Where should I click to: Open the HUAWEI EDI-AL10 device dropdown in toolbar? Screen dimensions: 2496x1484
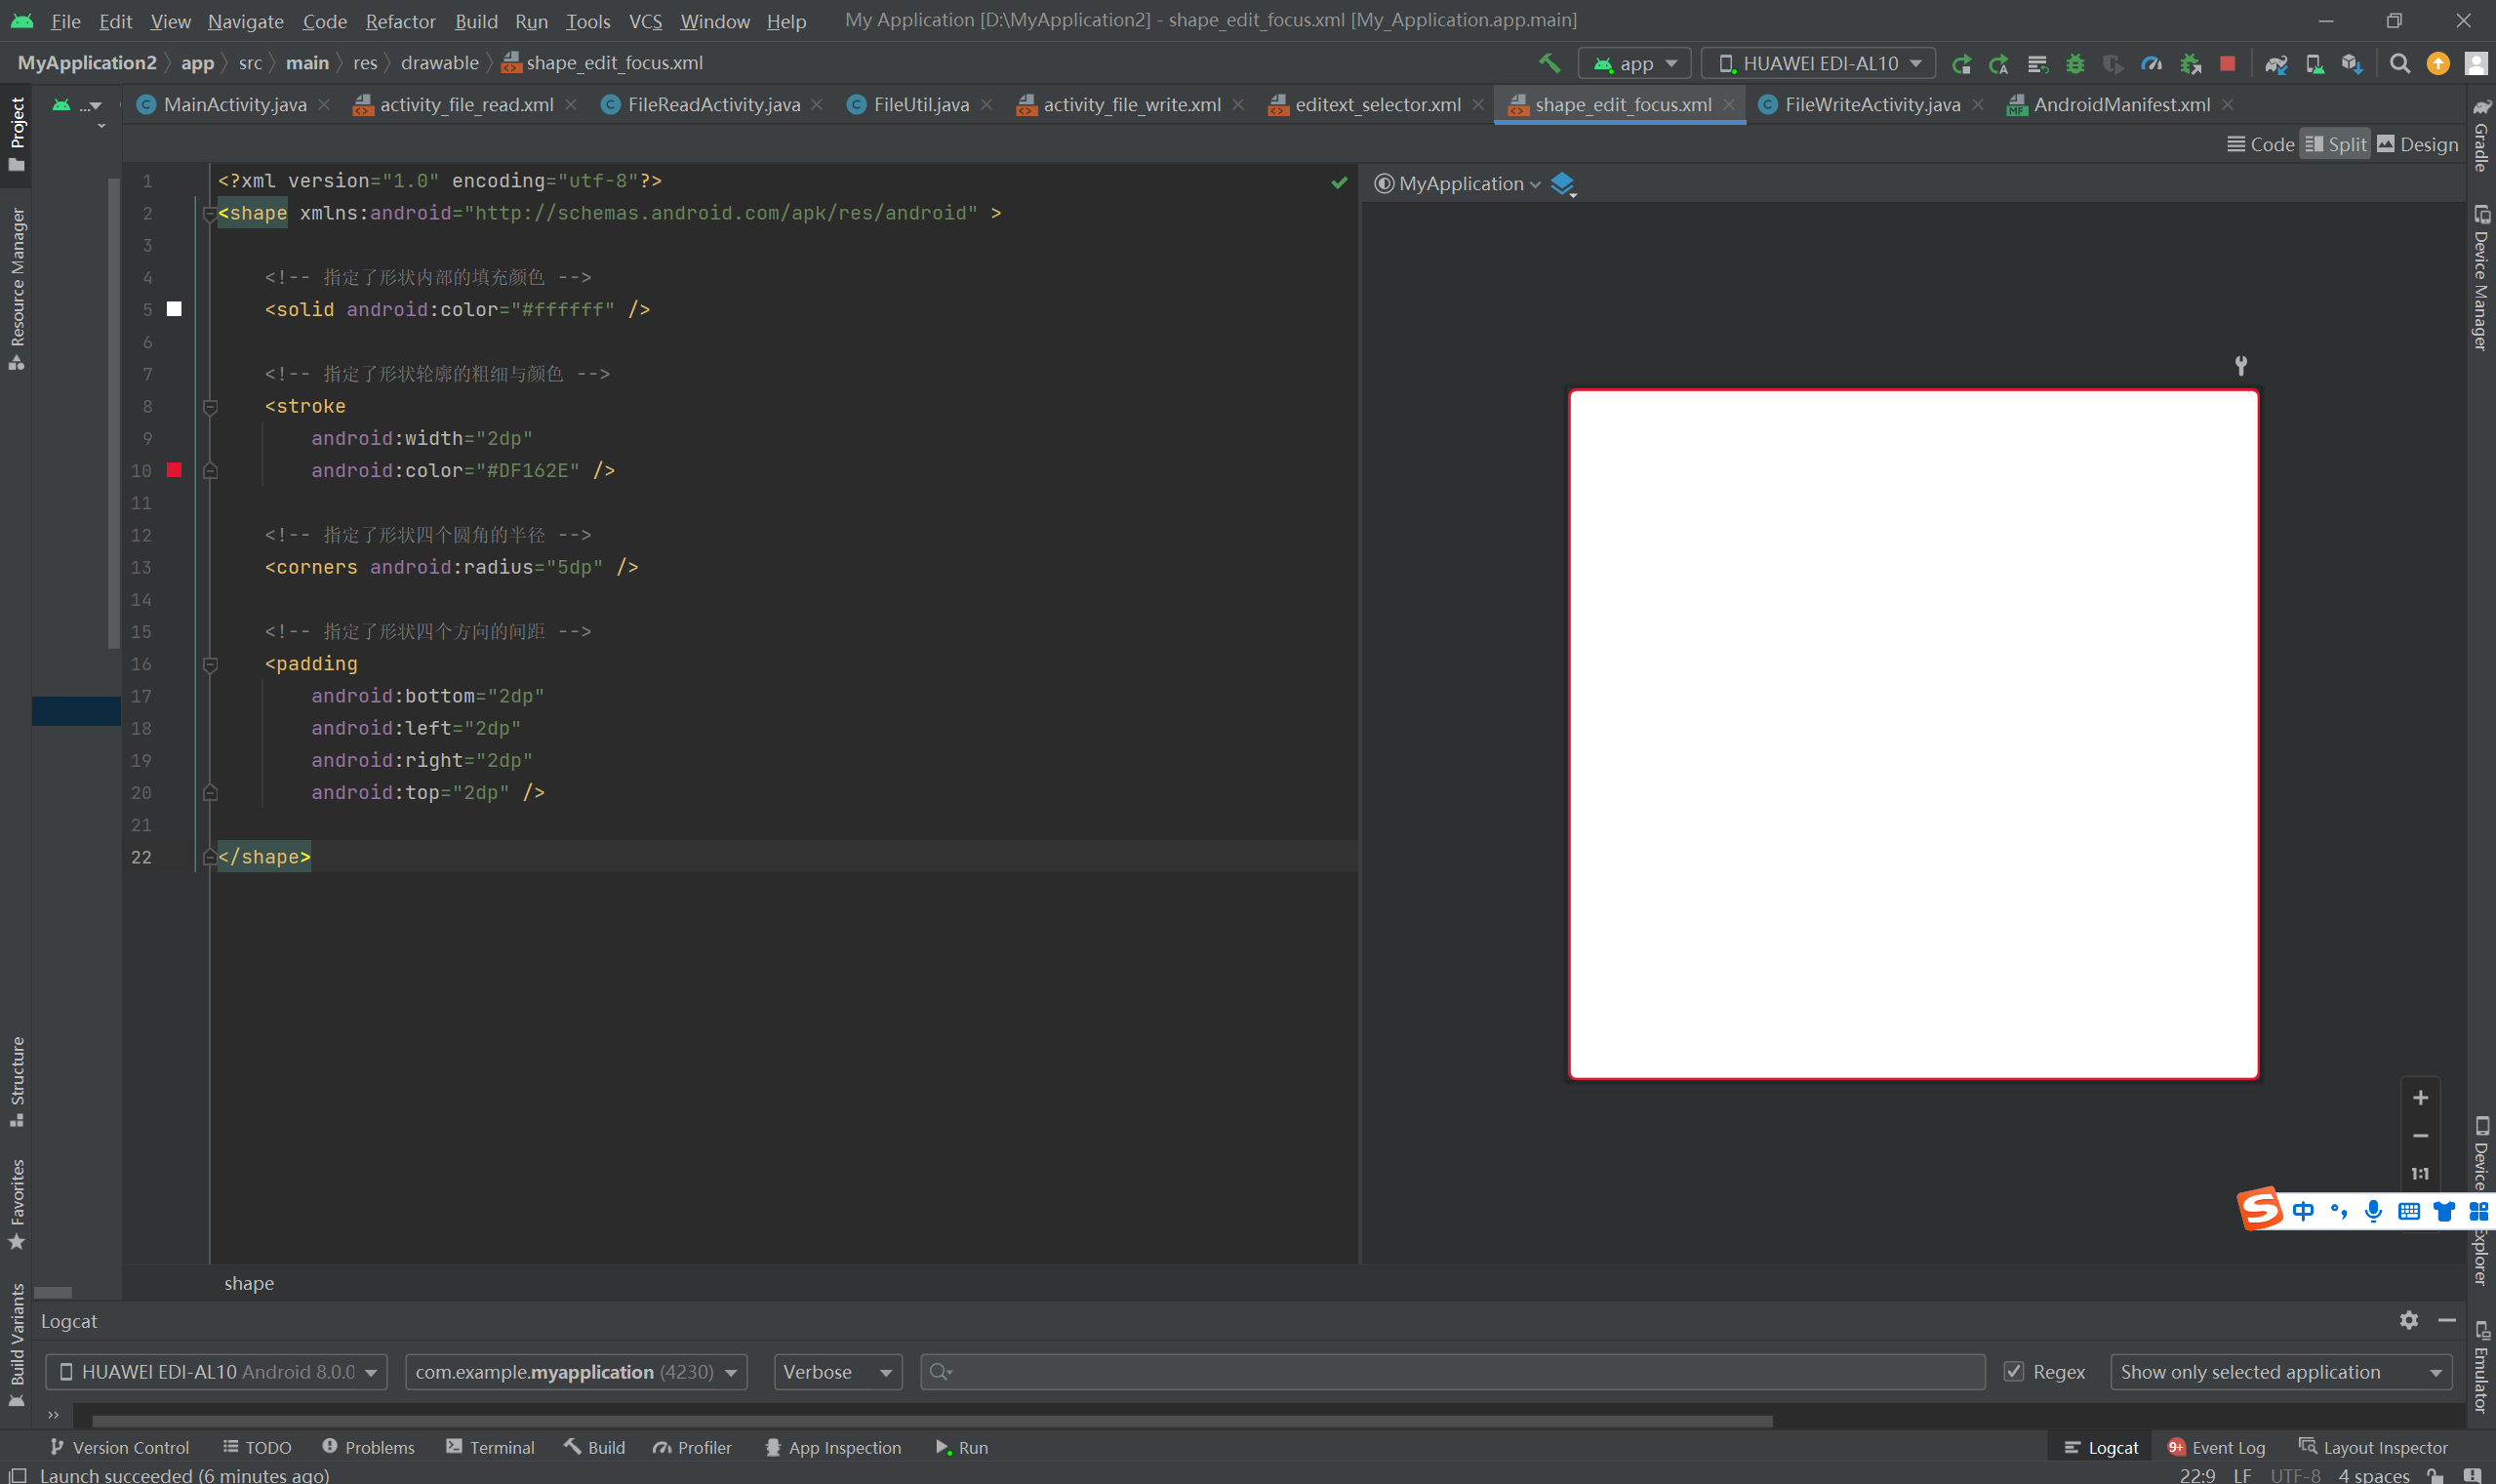pyautogui.click(x=1819, y=63)
